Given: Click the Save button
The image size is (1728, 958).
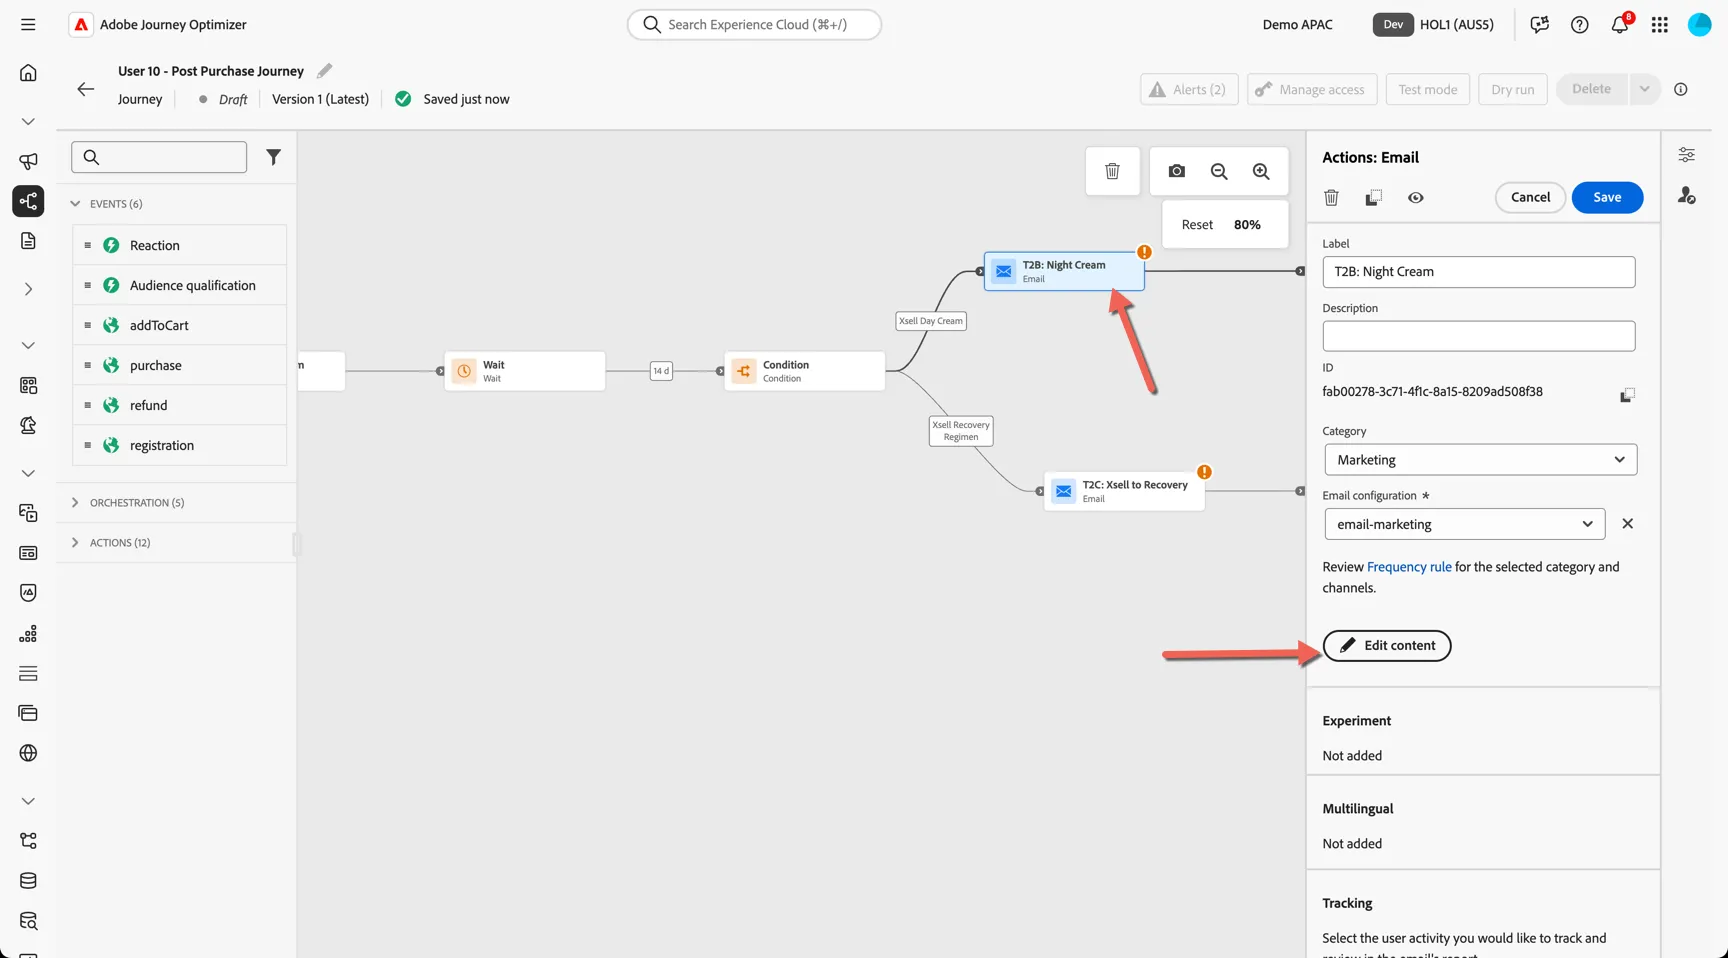Looking at the screenshot, I should pyautogui.click(x=1607, y=197).
